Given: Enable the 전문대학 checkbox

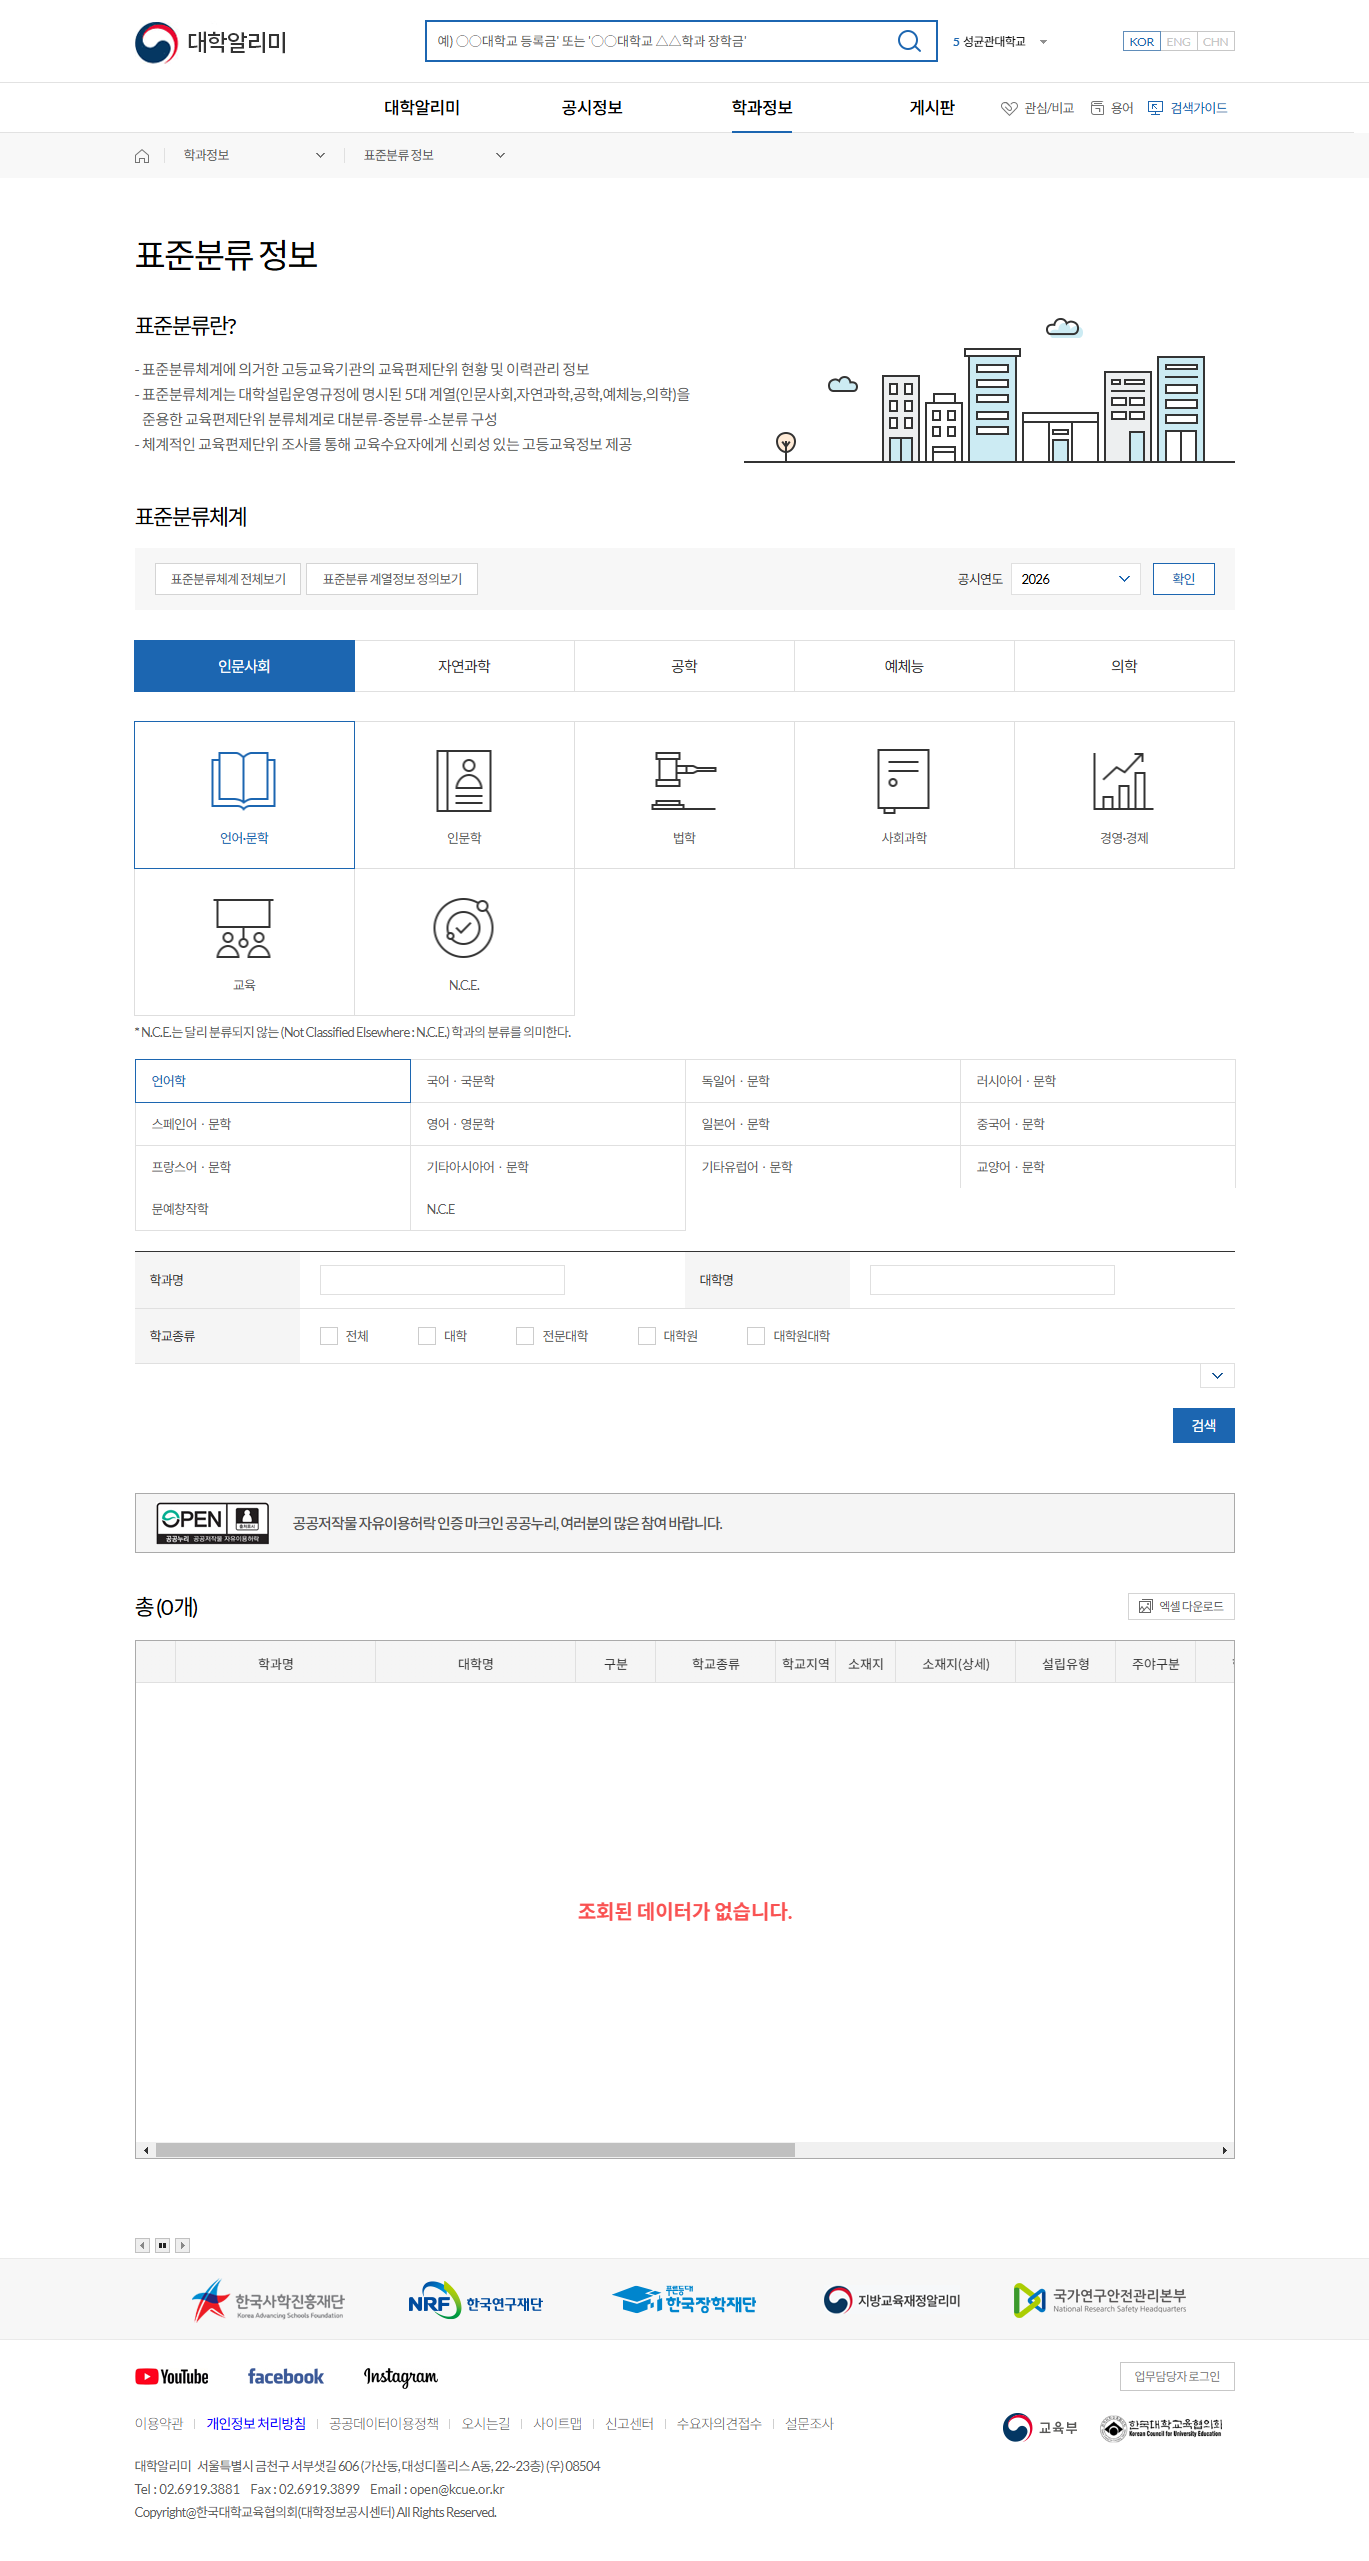Looking at the screenshot, I should point(525,1336).
